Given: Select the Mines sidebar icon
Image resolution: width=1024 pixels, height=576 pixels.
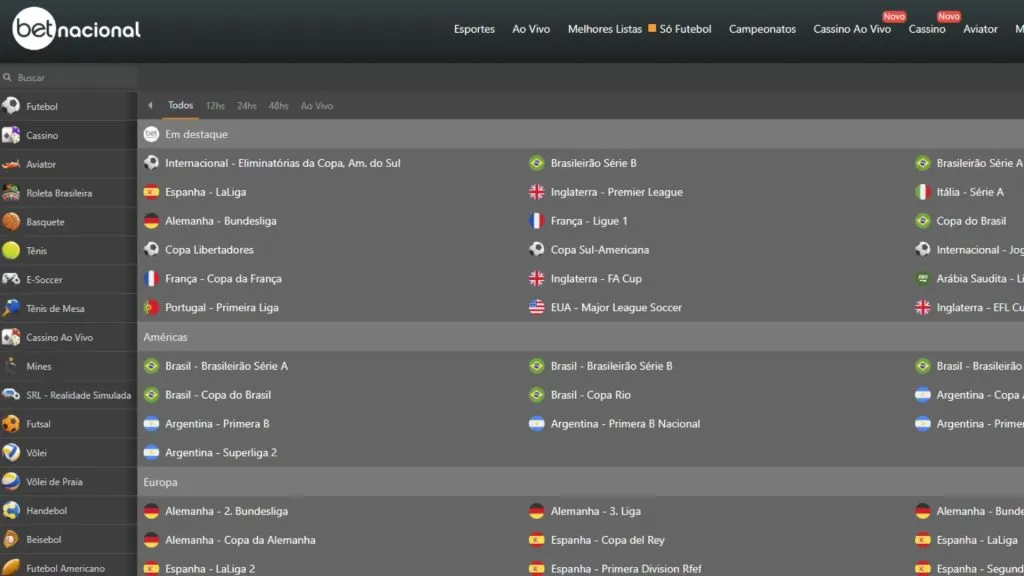Looking at the screenshot, I should (x=11, y=366).
